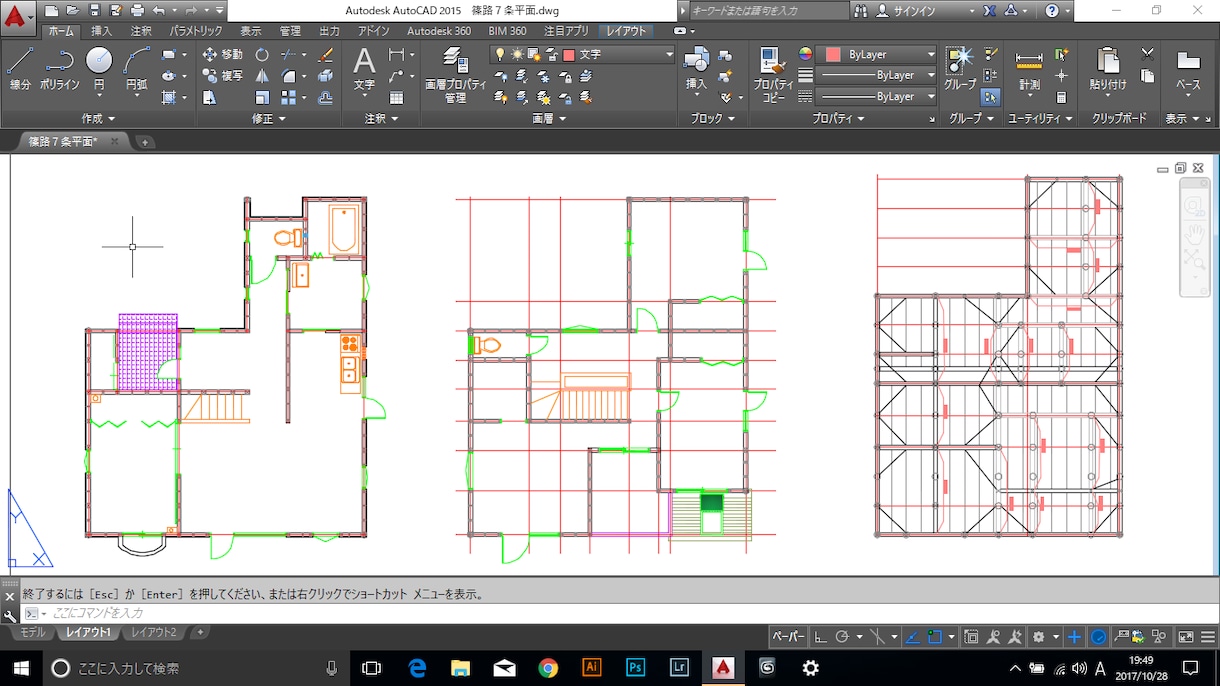This screenshot has width=1220, height=686.
Task: Open the 出力 ribbon tab
Action: coord(329,31)
